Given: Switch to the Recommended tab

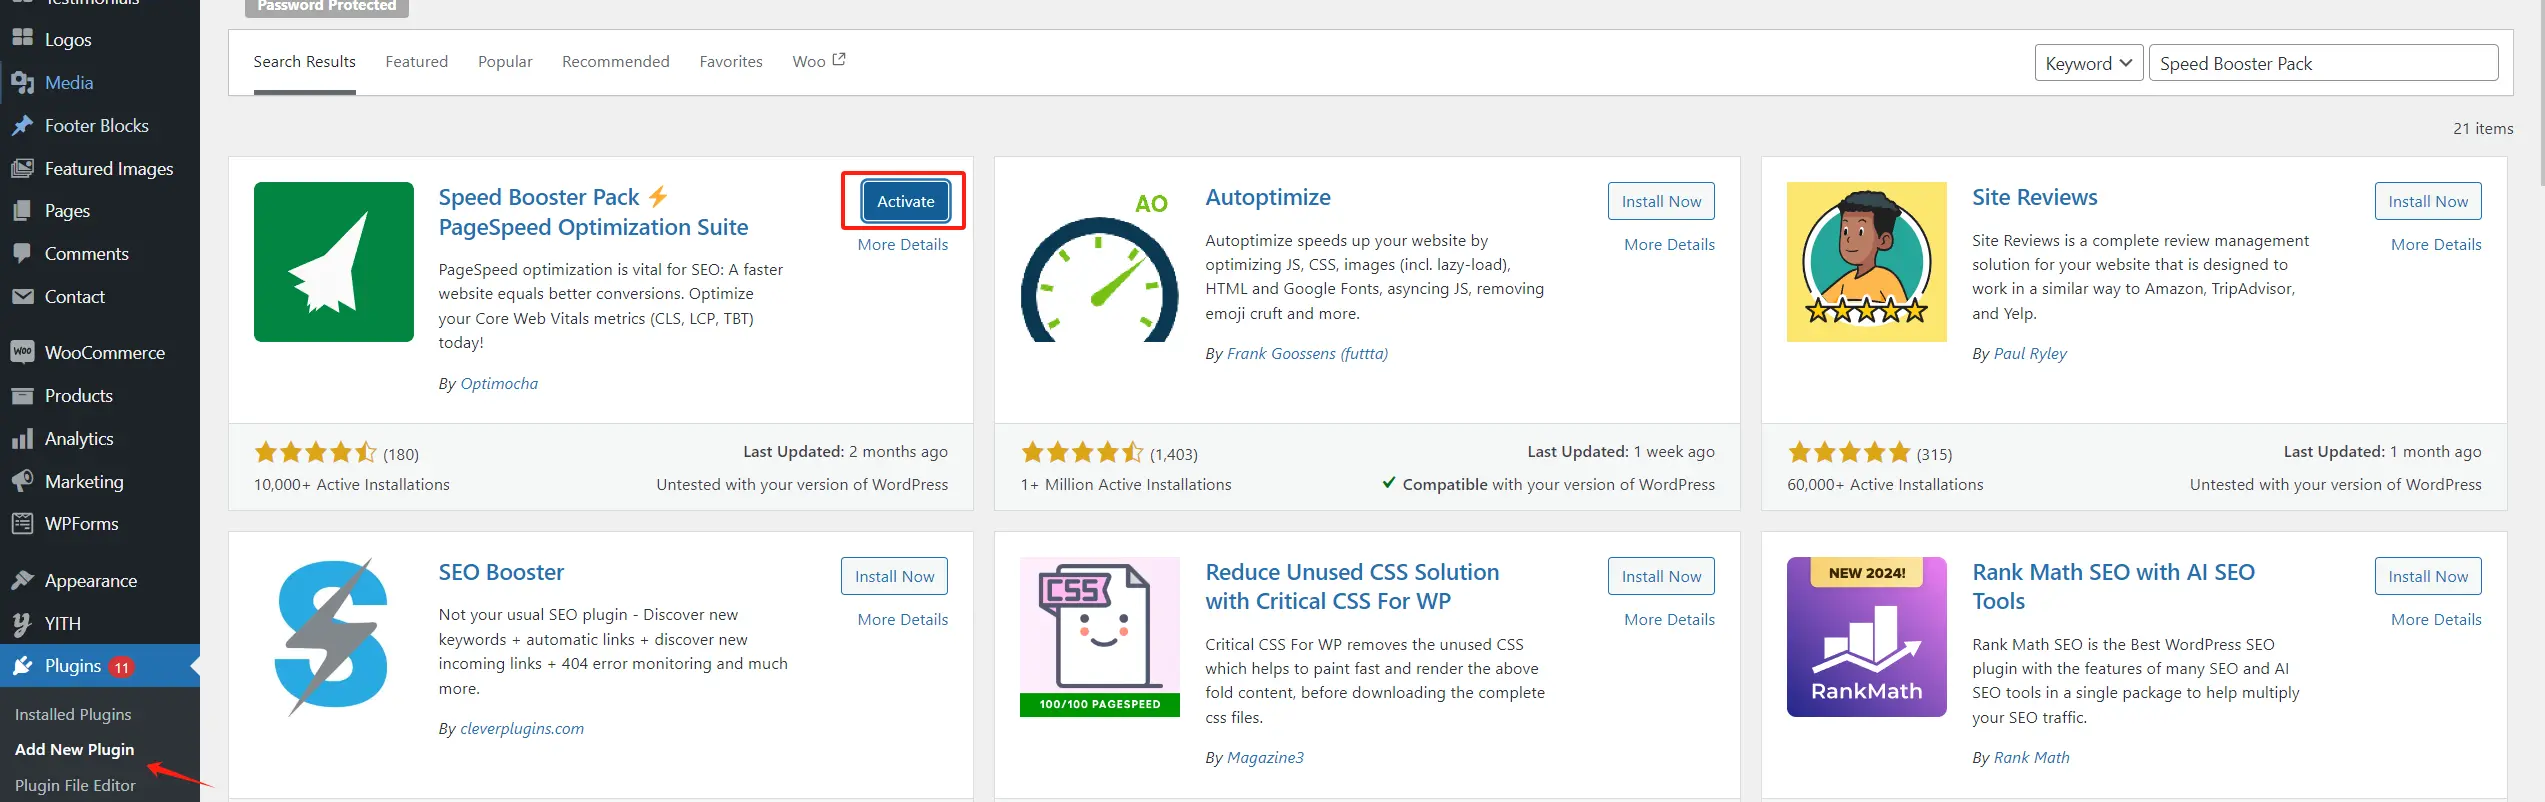Looking at the screenshot, I should click(x=616, y=62).
